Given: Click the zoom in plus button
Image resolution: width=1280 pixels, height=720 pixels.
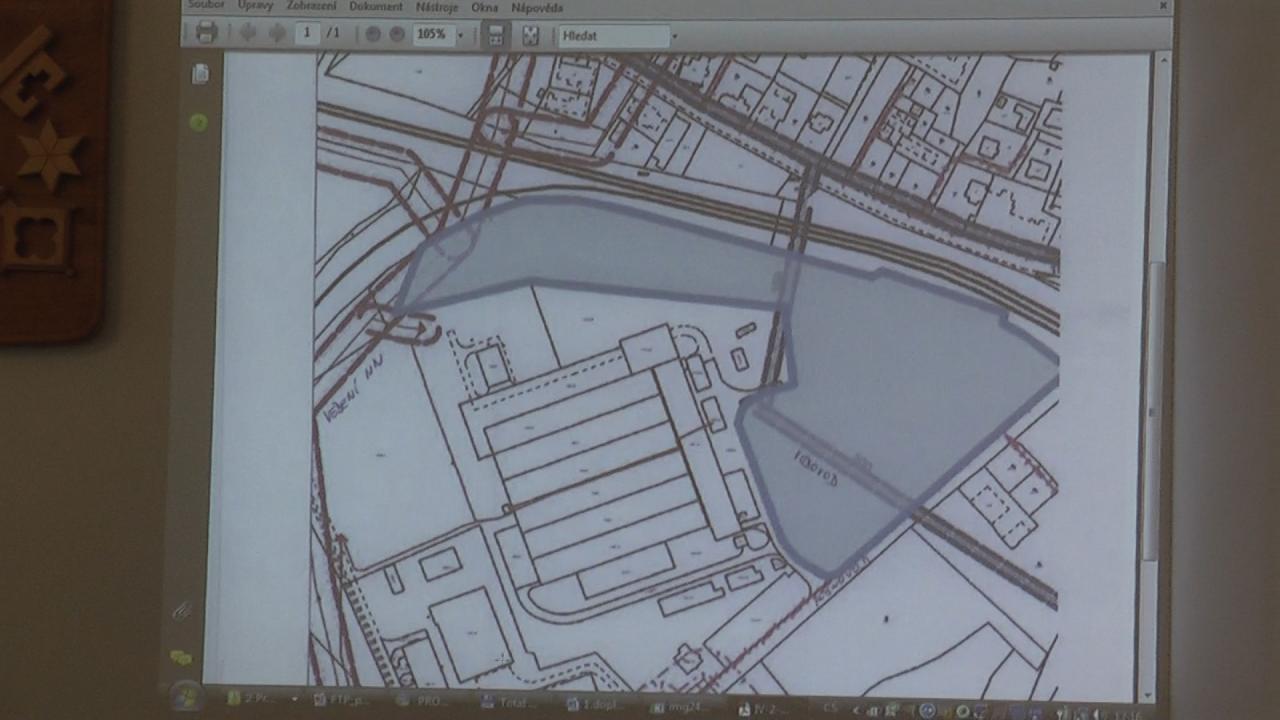Looking at the screenshot, I should pos(397,34).
